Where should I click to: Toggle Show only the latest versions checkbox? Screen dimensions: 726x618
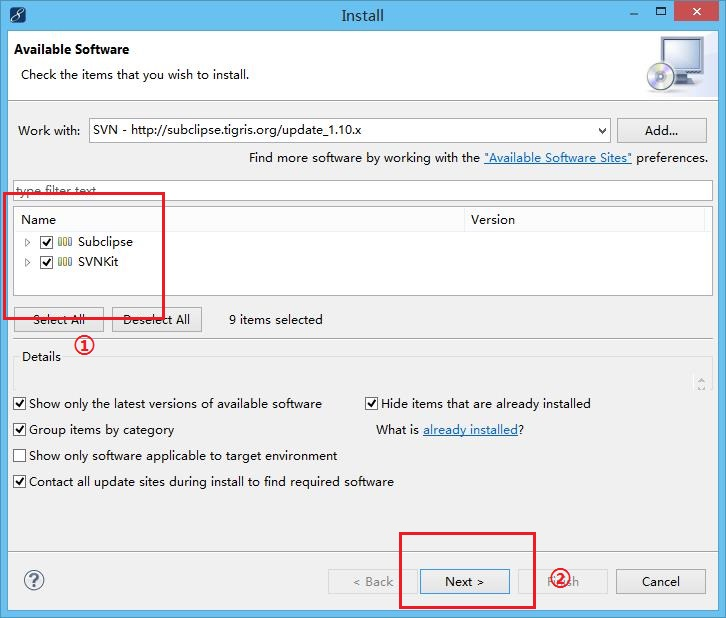click(x=19, y=404)
